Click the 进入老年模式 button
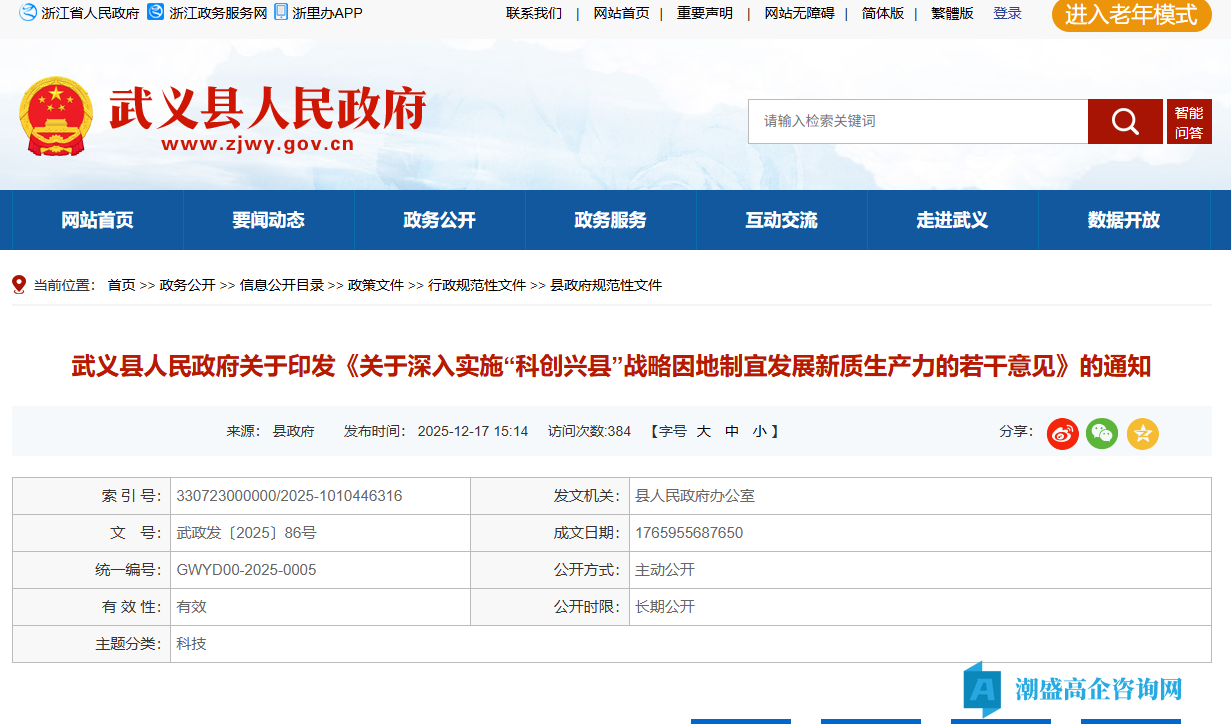The height and width of the screenshot is (724, 1231). click(x=1130, y=16)
